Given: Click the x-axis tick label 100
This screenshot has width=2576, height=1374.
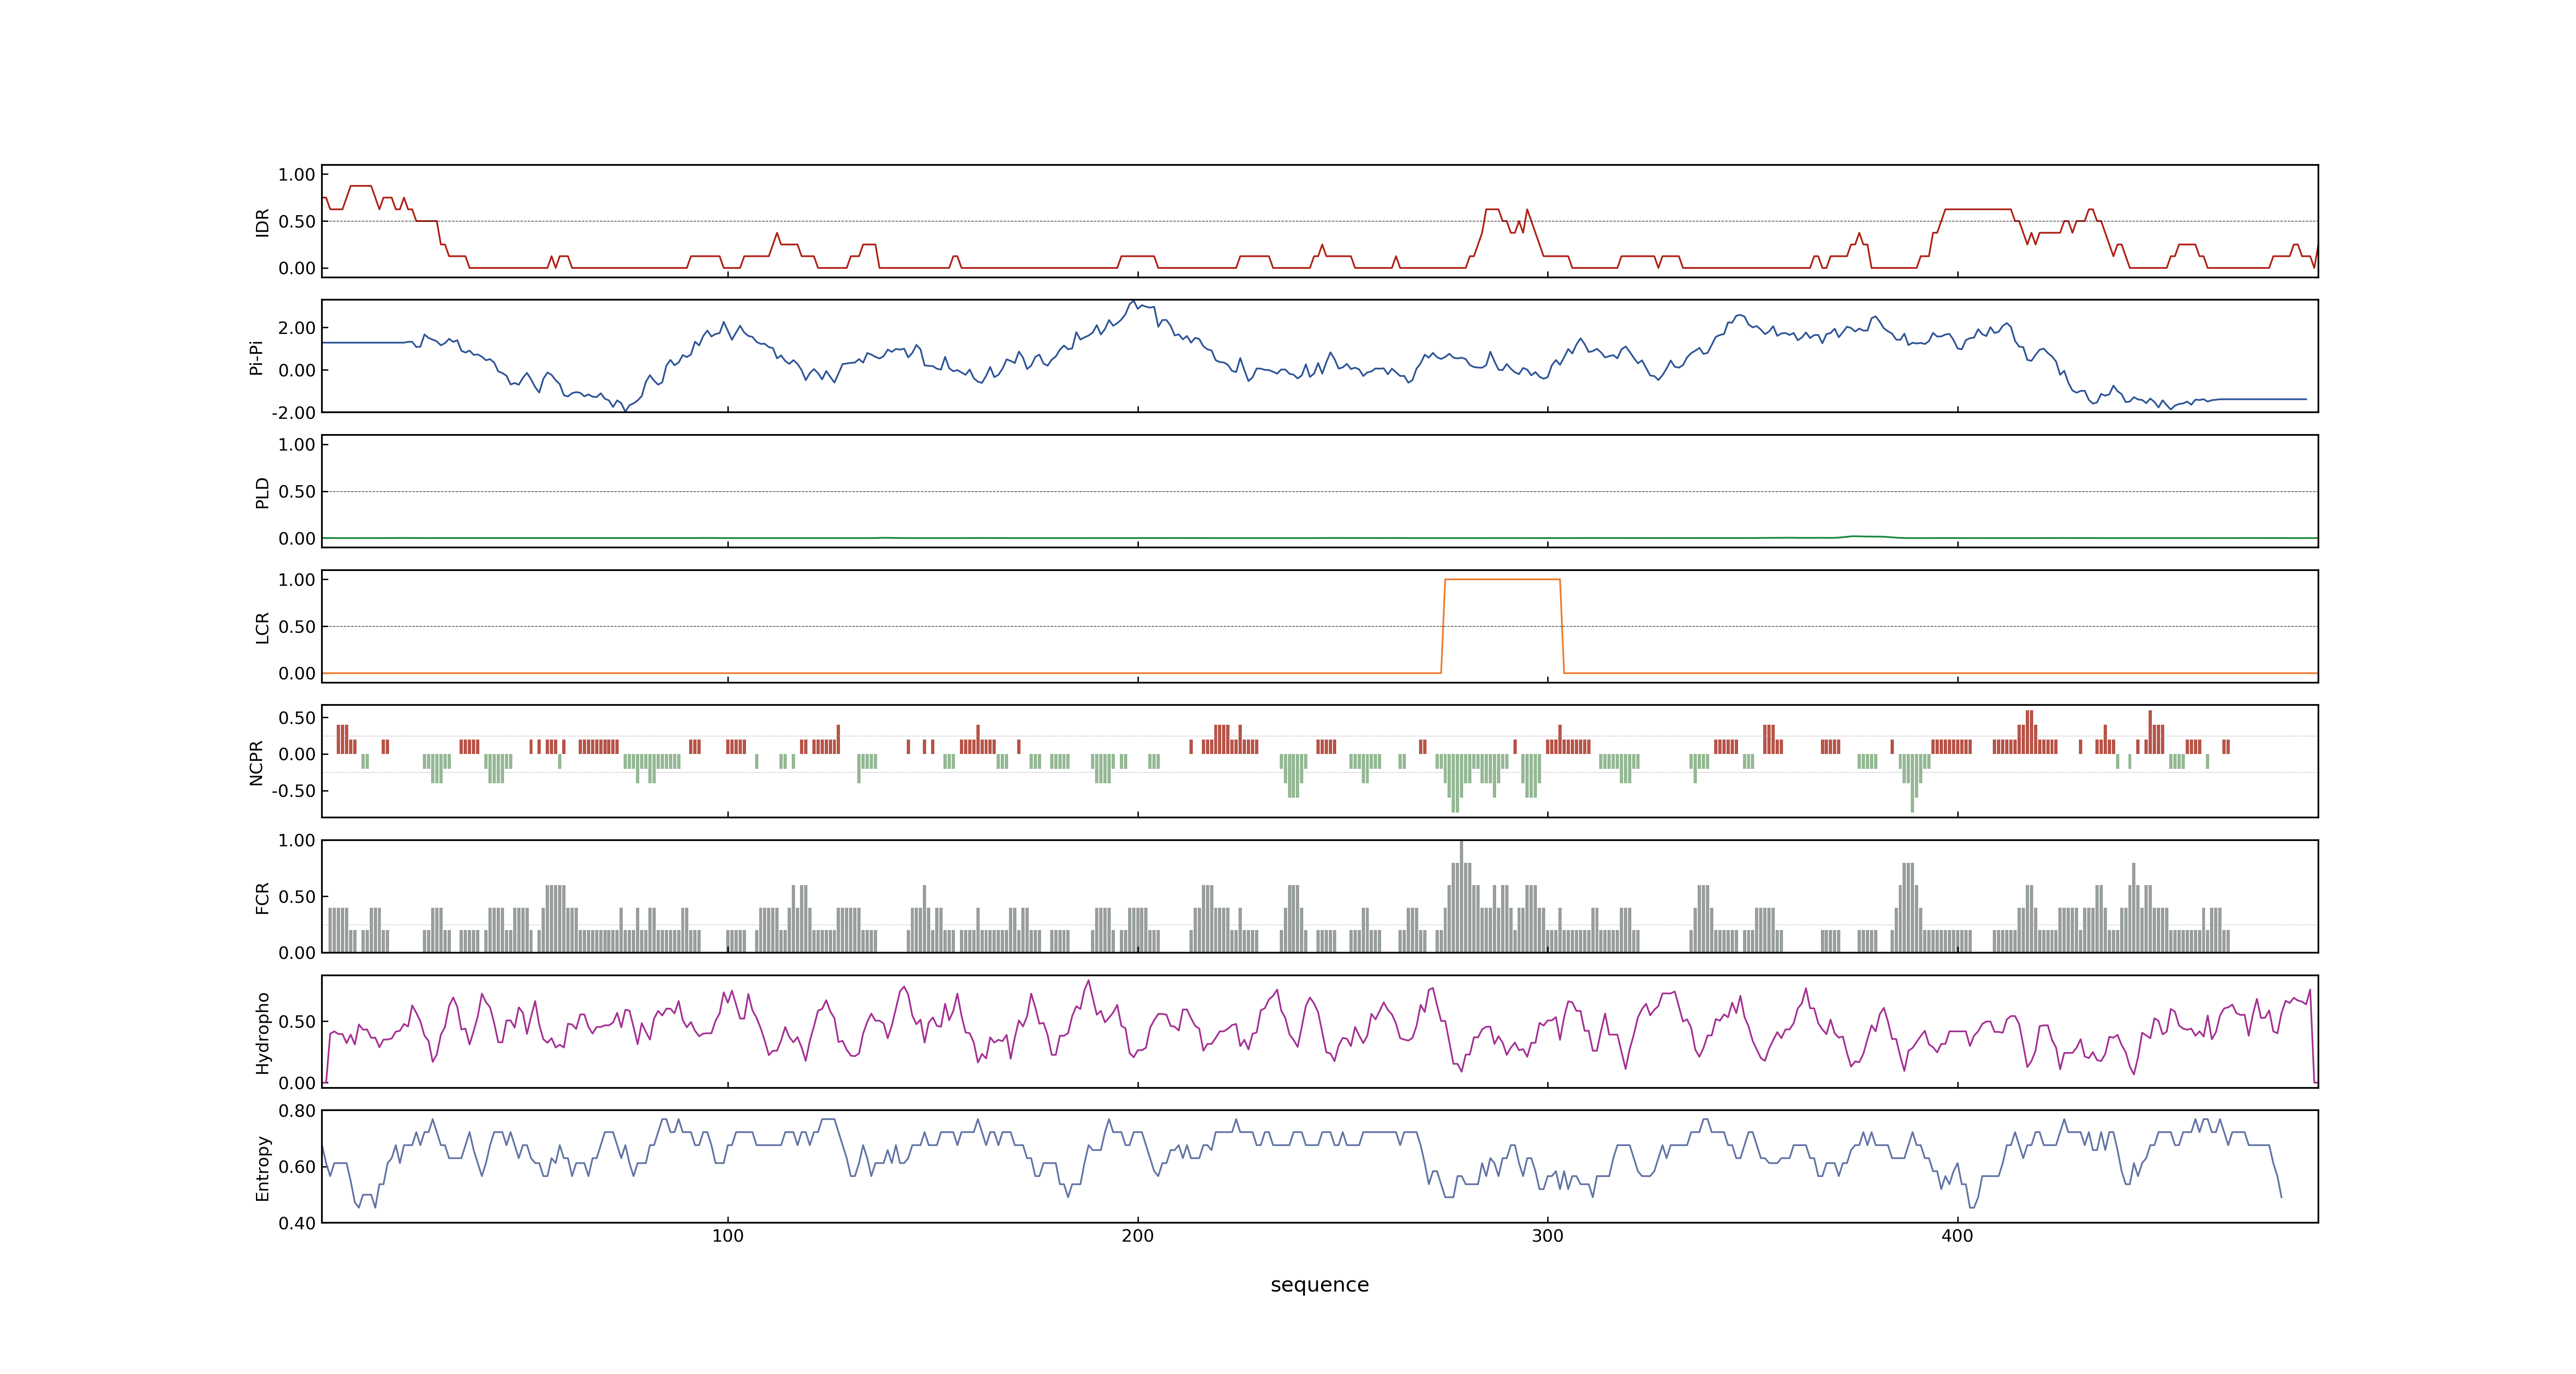Looking at the screenshot, I should (x=728, y=1236).
